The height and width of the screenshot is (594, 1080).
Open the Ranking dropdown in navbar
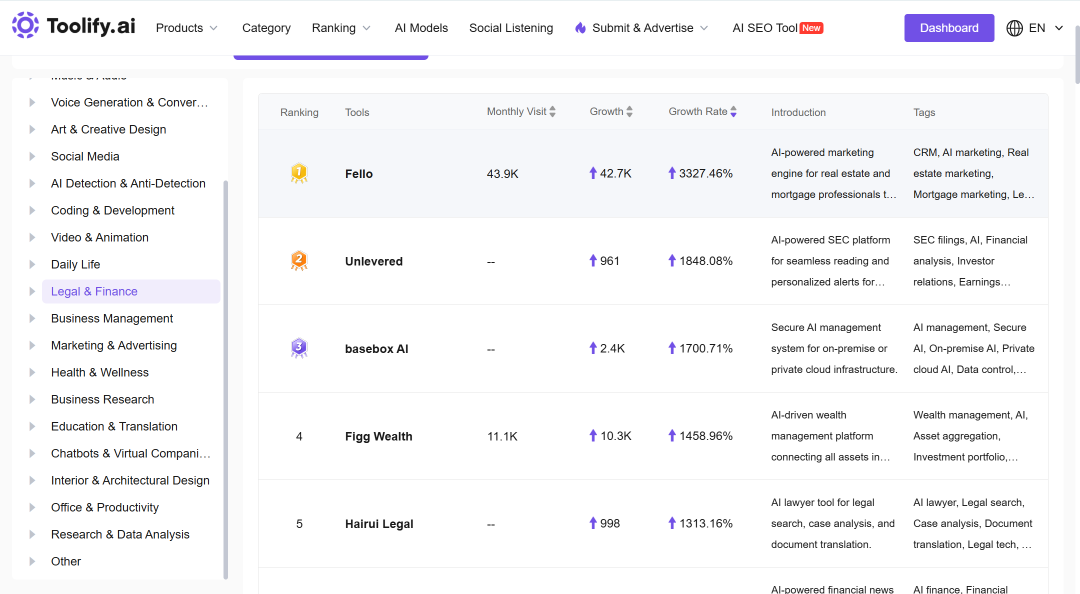coord(341,28)
